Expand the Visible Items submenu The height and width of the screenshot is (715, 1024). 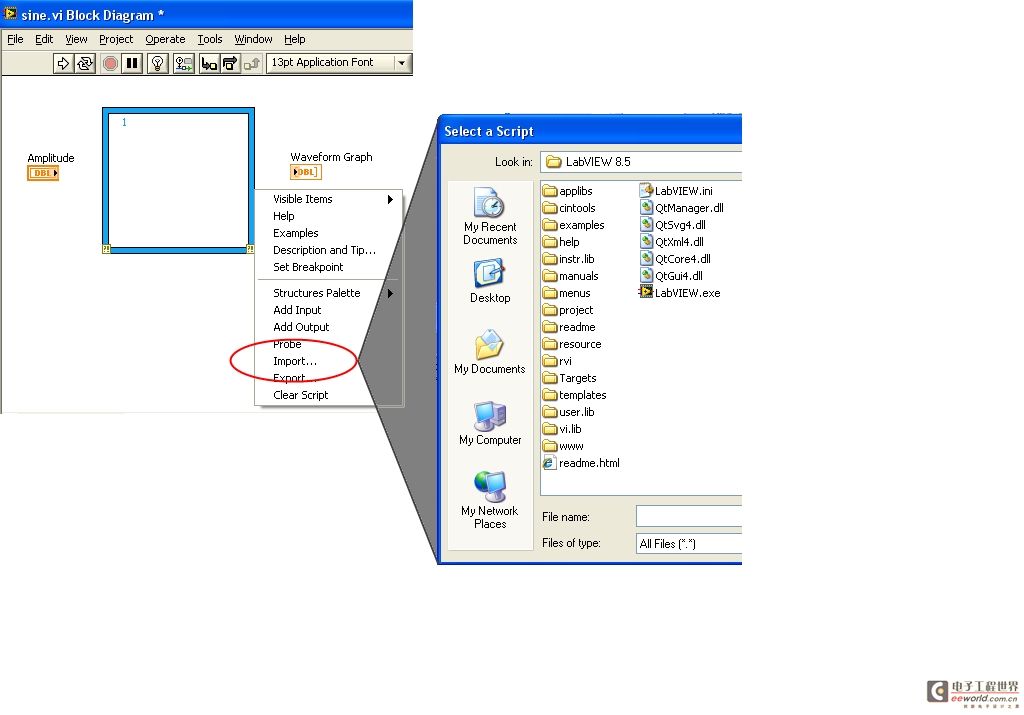328,199
